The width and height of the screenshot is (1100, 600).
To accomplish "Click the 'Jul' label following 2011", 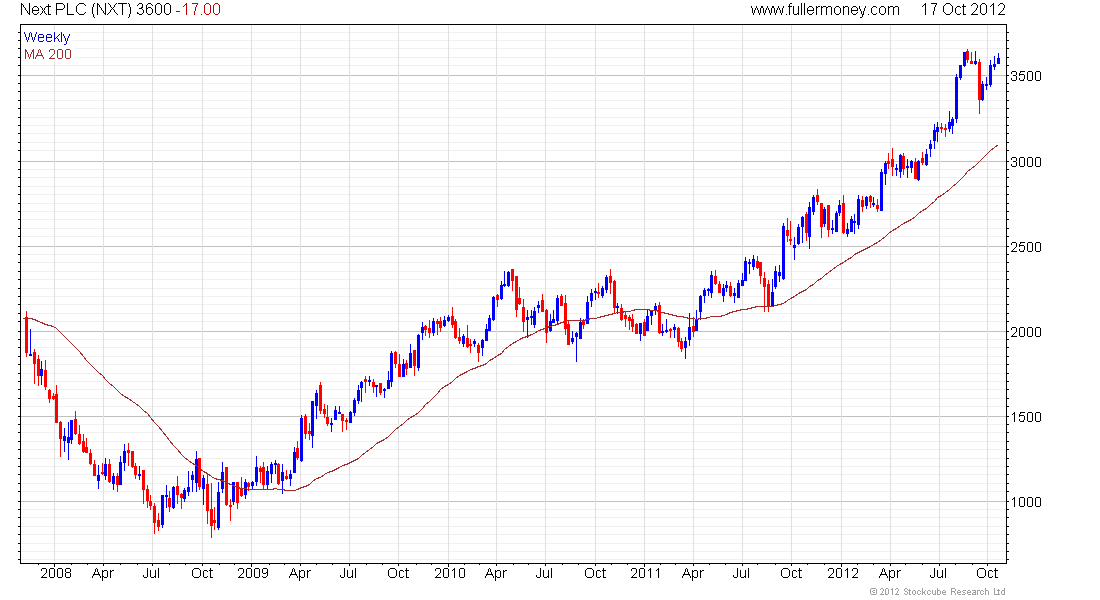I will (x=742, y=573).
